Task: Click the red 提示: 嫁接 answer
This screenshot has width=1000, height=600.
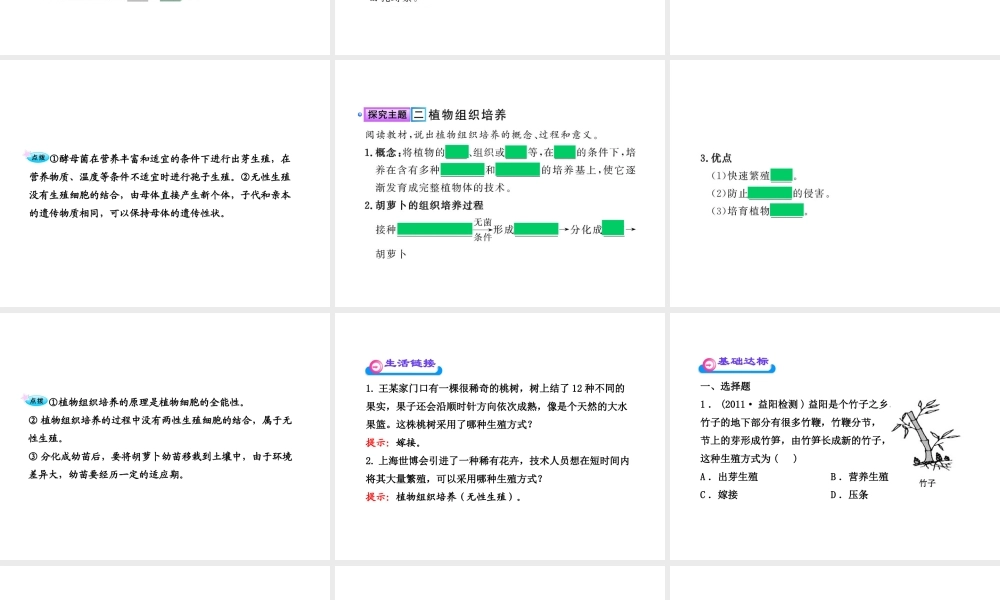Action: (x=393, y=443)
